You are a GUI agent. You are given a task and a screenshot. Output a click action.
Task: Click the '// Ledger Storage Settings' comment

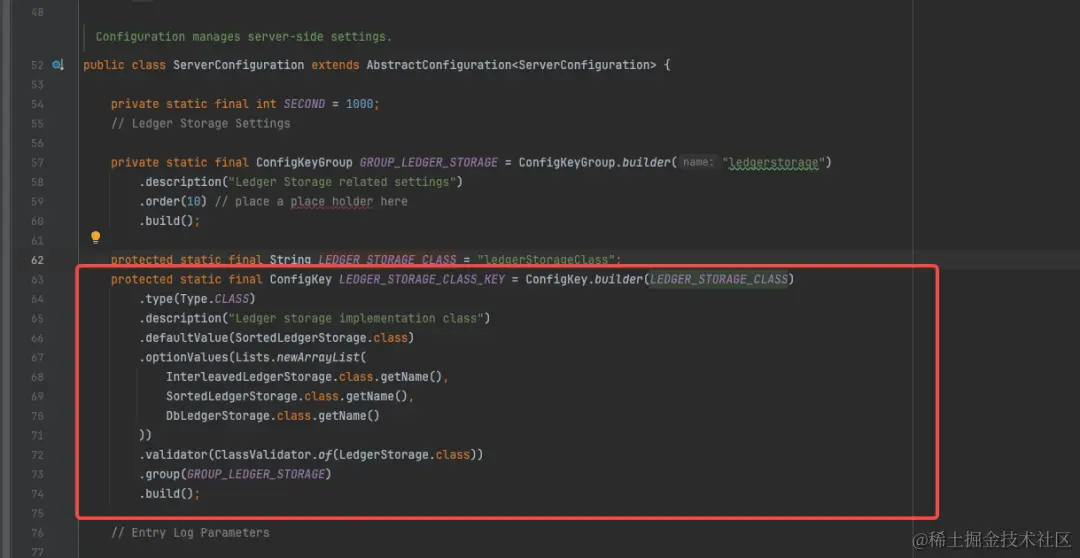click(x=200, y=123)
